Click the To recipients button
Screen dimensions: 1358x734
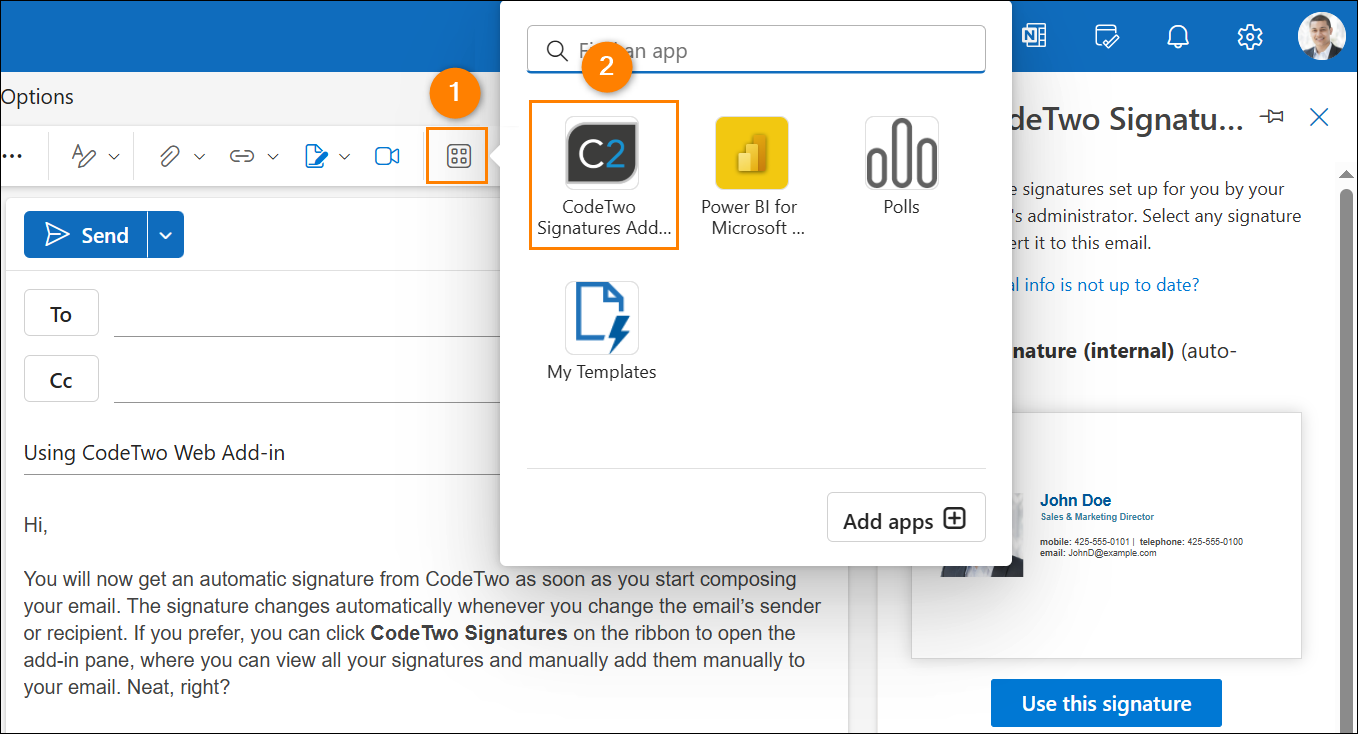[x=61, y=314]
